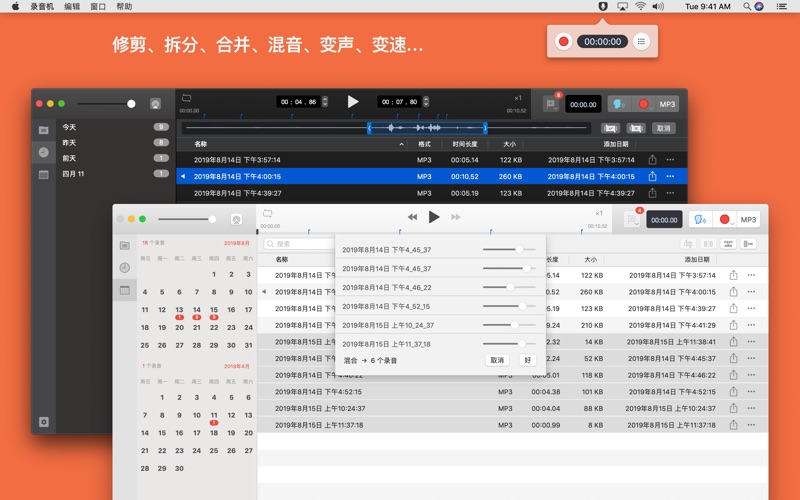Image resolution: width=800 pixels, height=500 pixels.
Task: Click the red record button in menu bar popup
Action: pyautogui.click(x=563, y=41)
